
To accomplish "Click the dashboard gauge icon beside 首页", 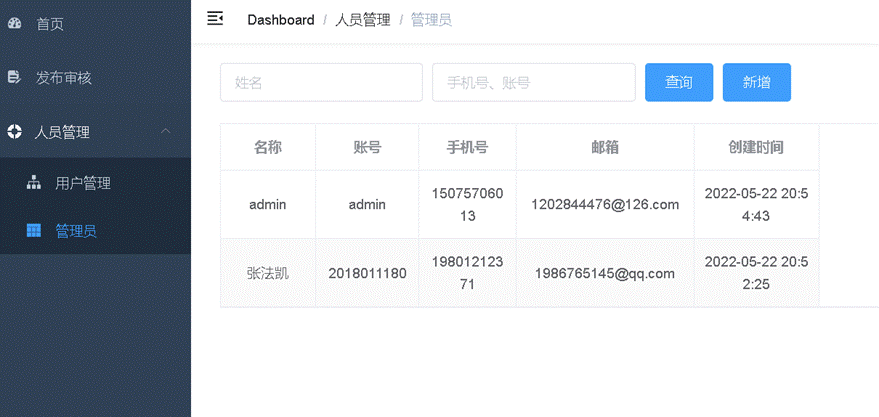I will [15, 24].
